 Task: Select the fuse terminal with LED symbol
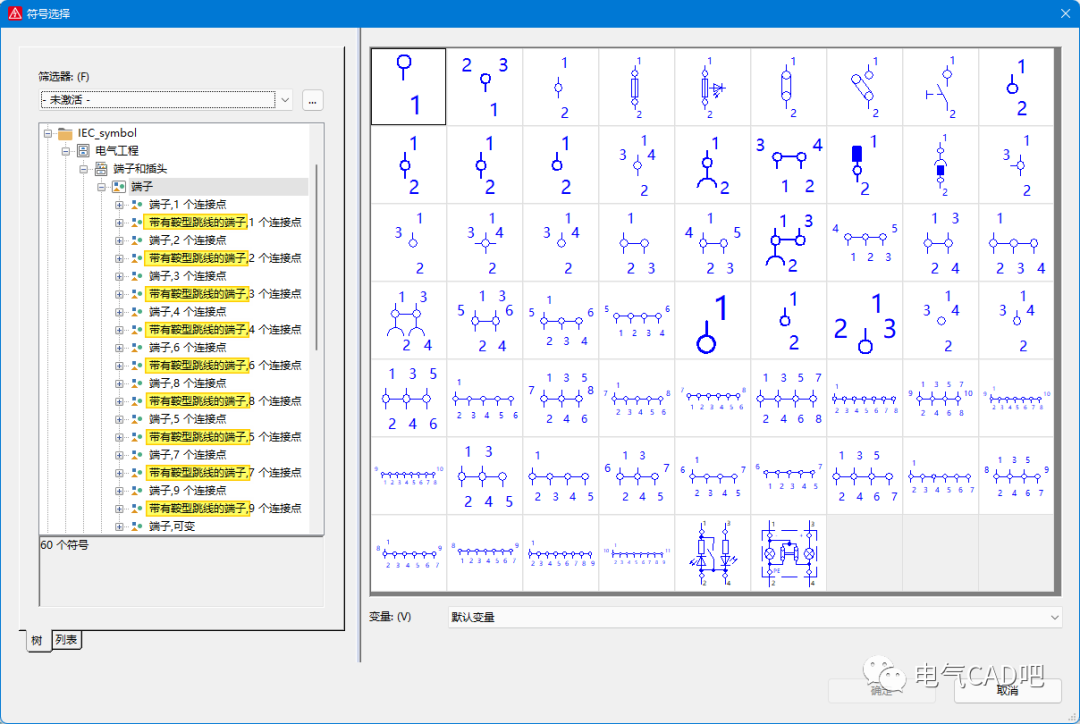(712, 87)
